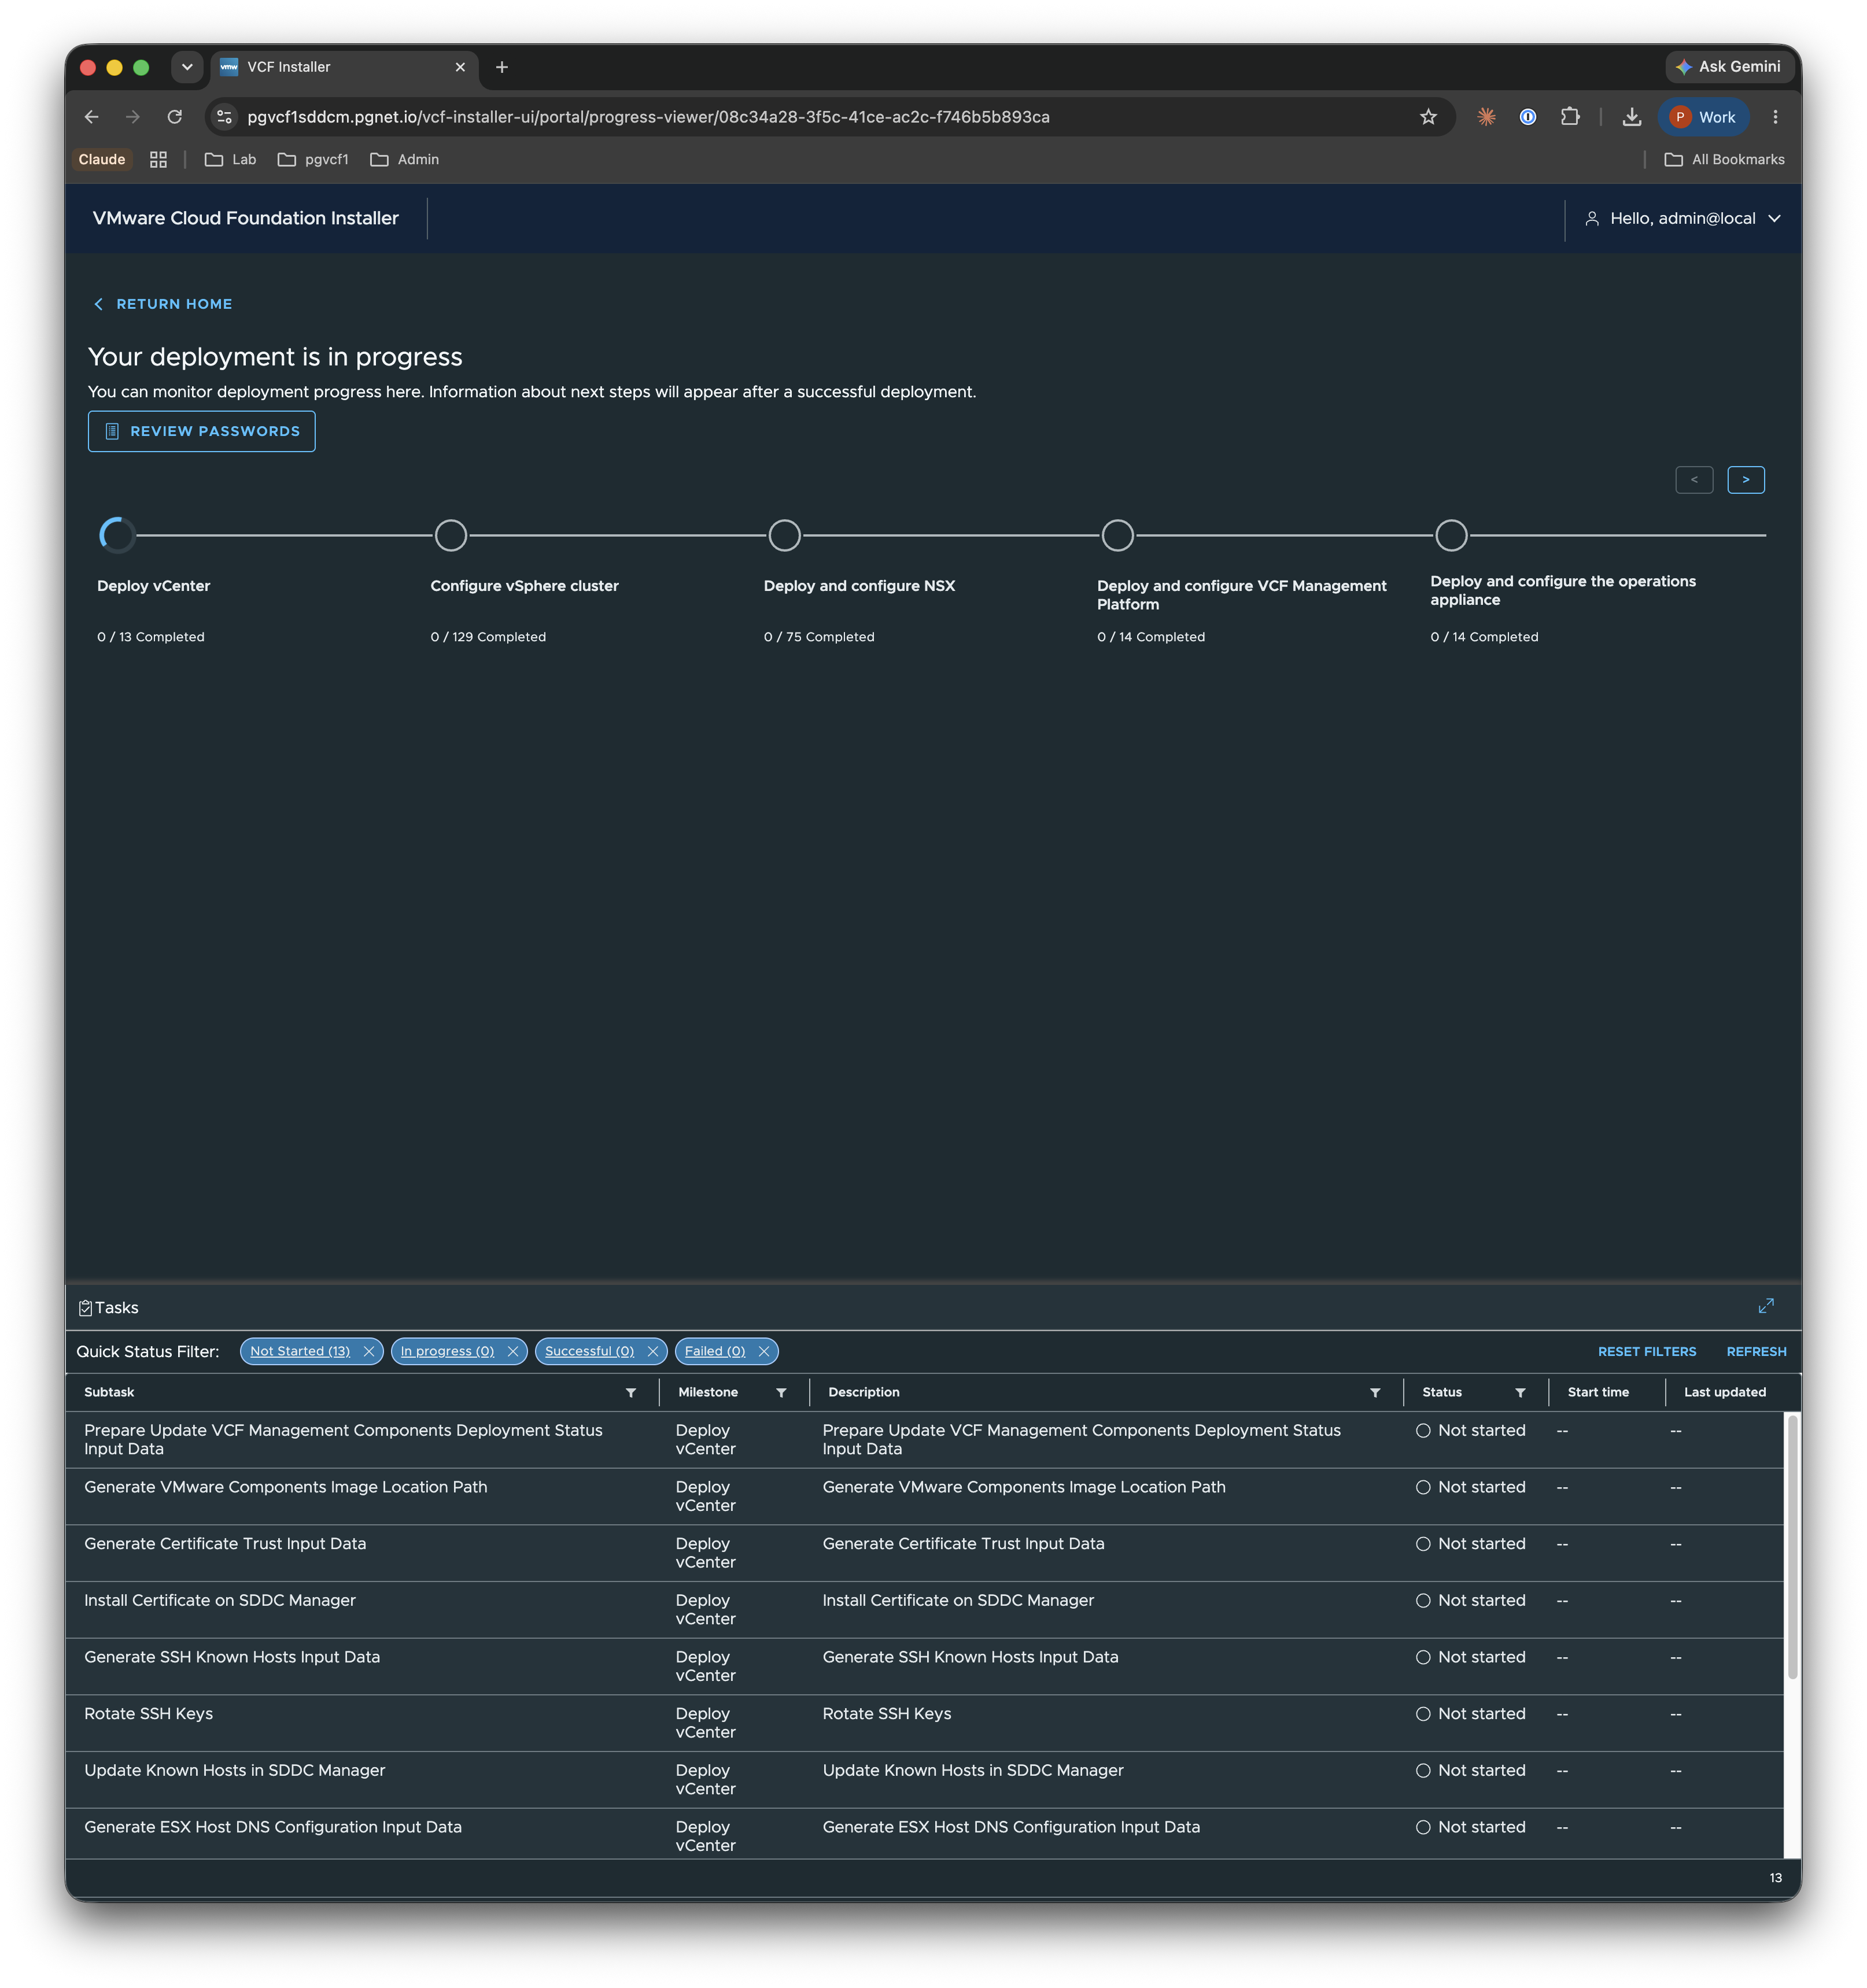Remove the In progress (0) filter chip
The width and height of the screenshot is (1867, 1988).
point(513,1351)
